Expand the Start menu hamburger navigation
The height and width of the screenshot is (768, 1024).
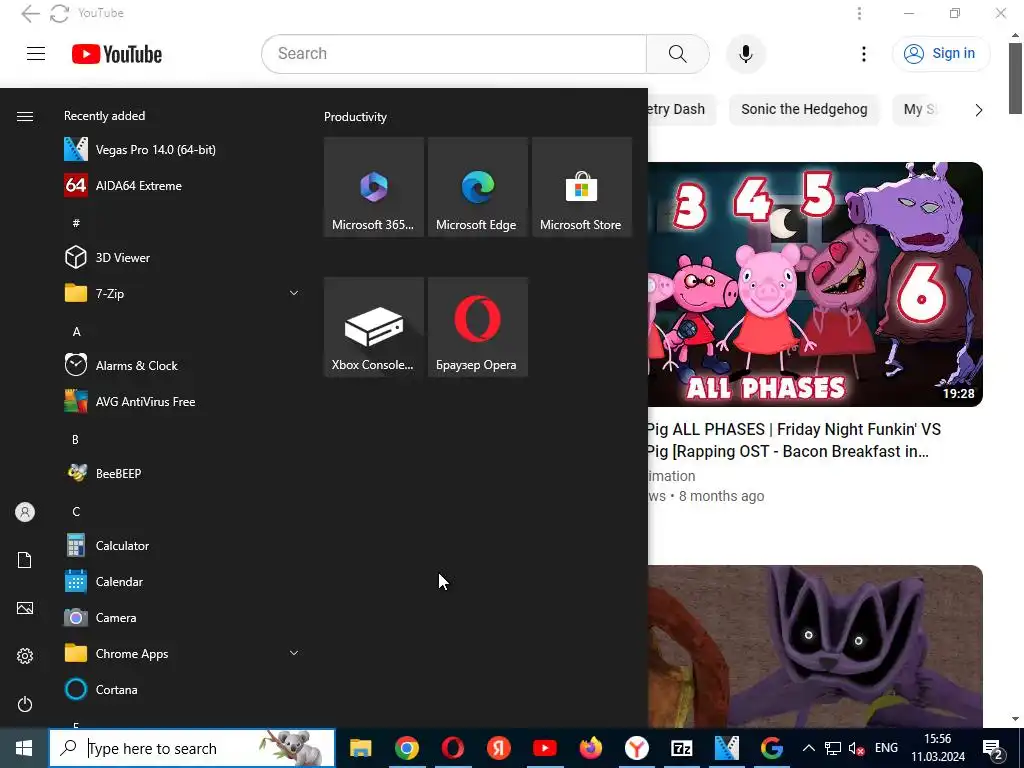[25, 116]
